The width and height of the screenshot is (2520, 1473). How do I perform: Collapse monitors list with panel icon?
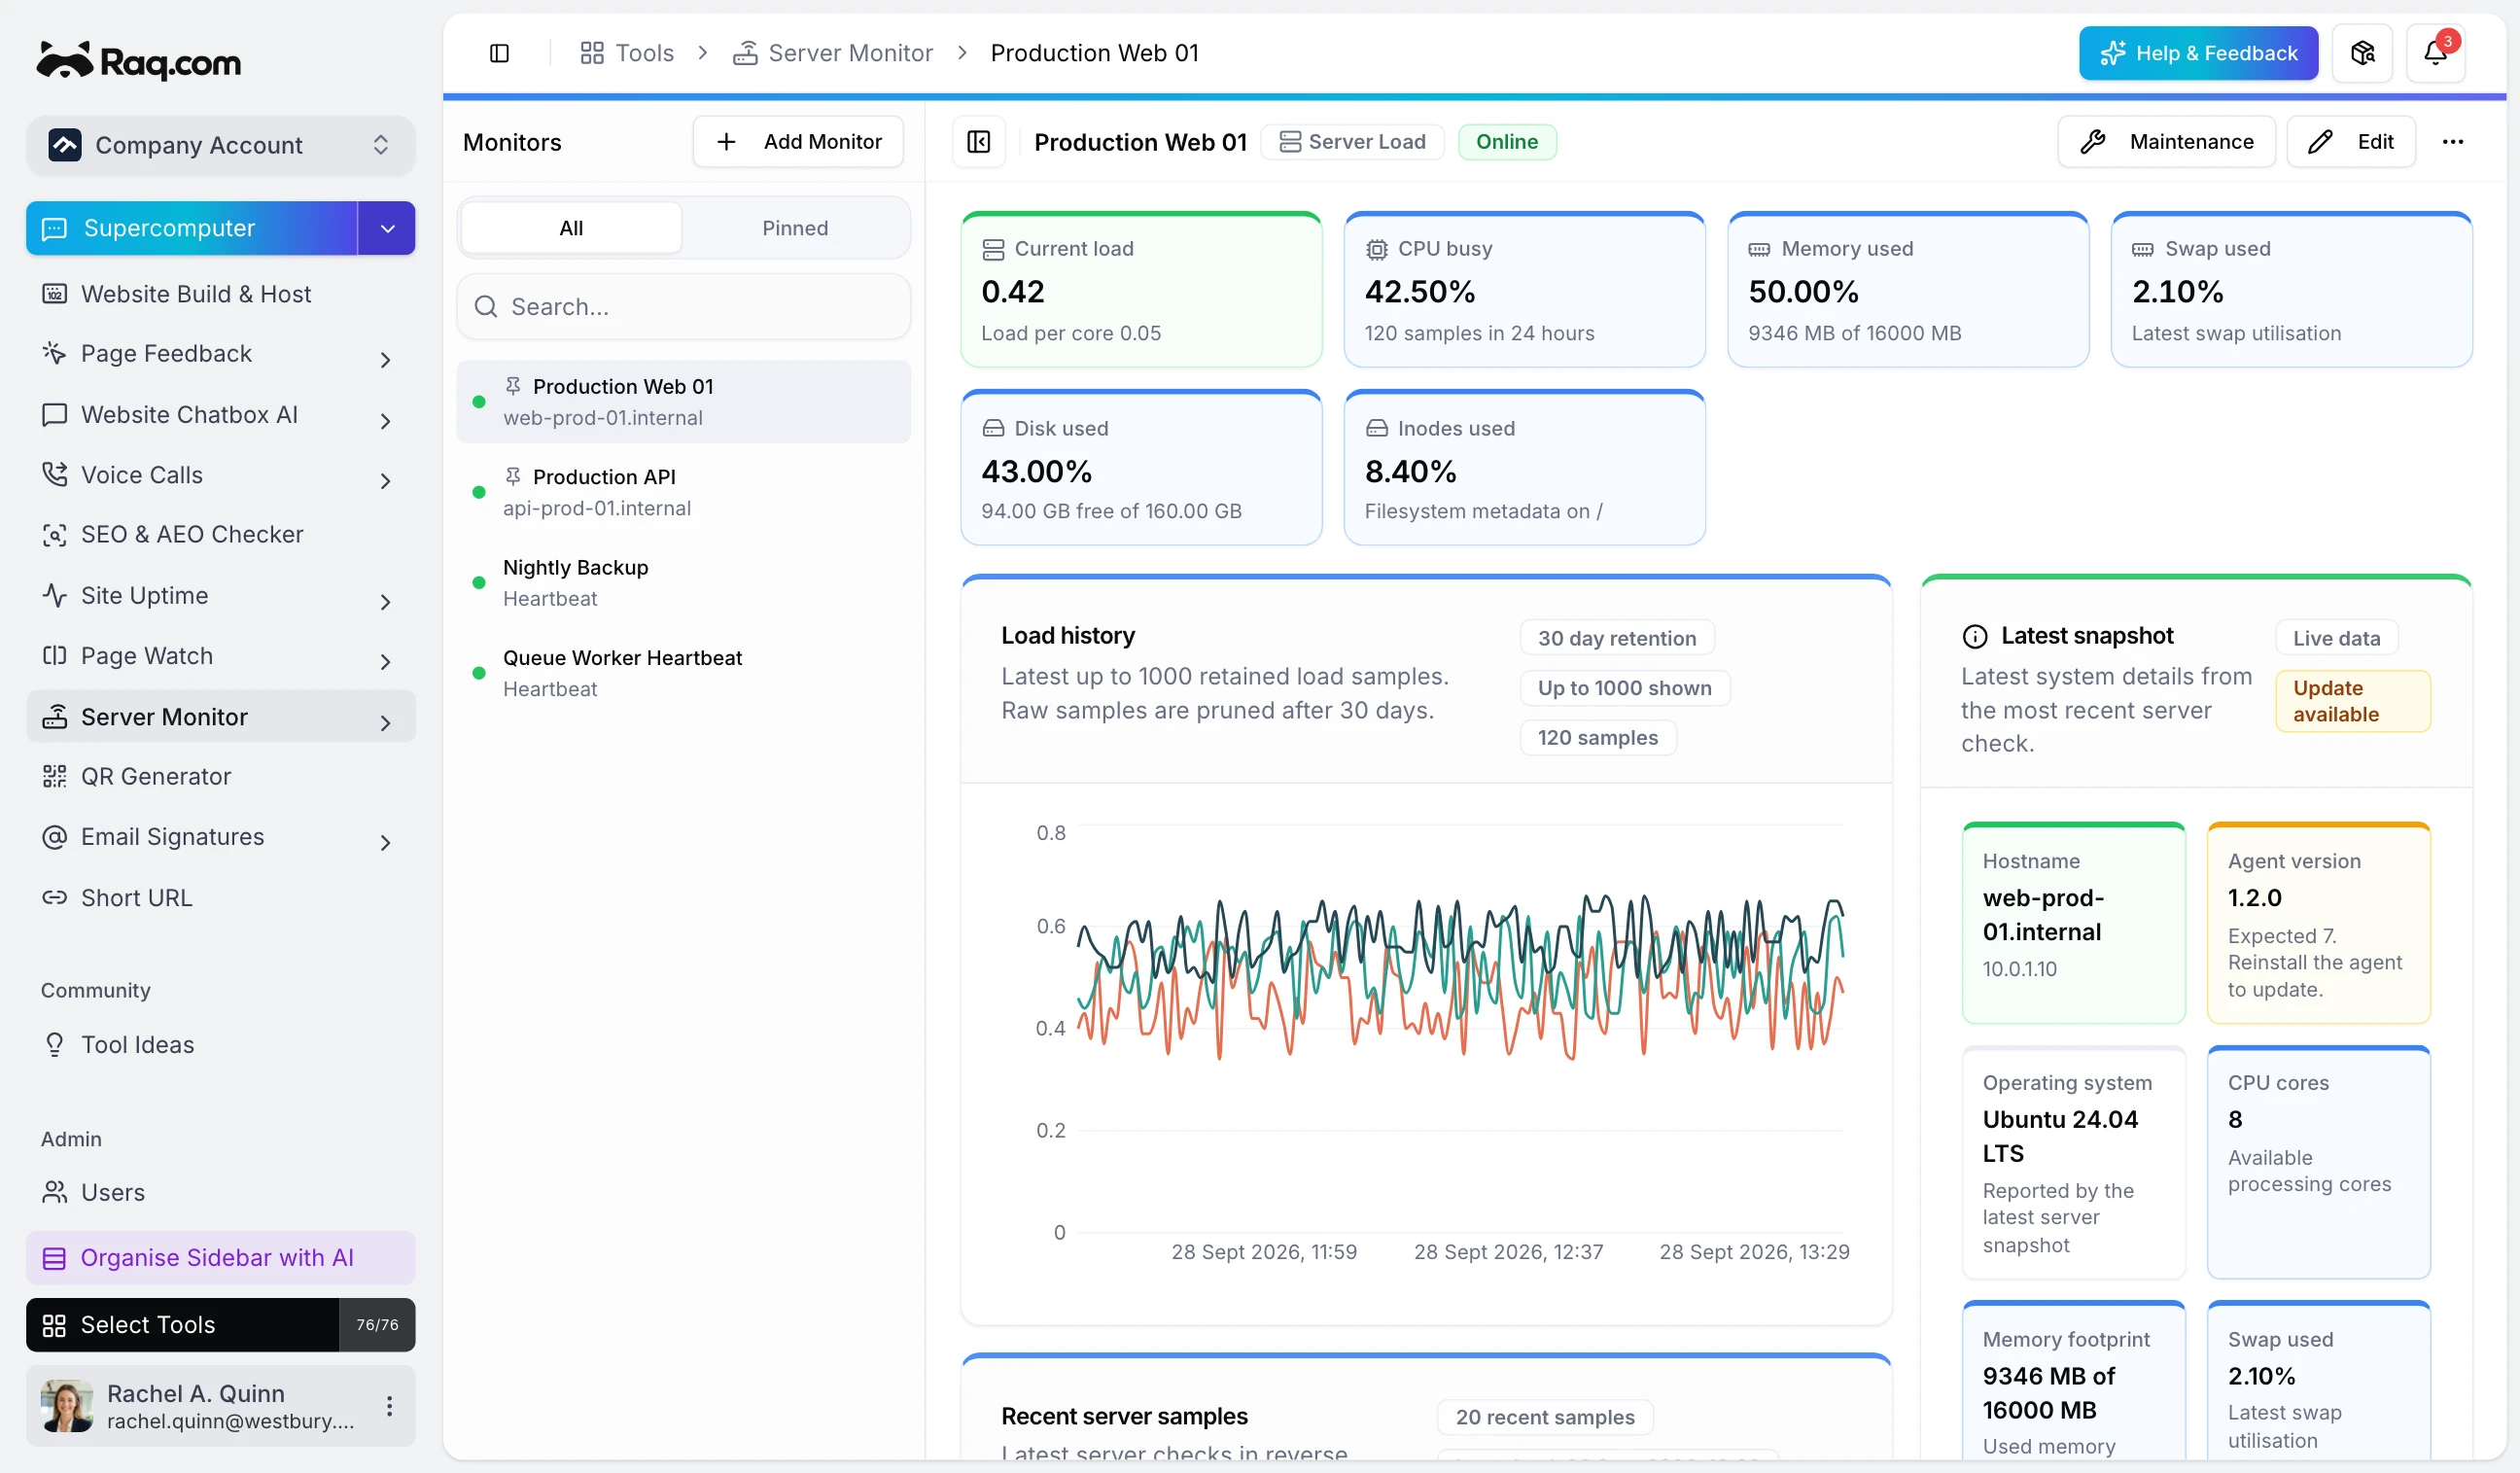[x=978, y=142]
